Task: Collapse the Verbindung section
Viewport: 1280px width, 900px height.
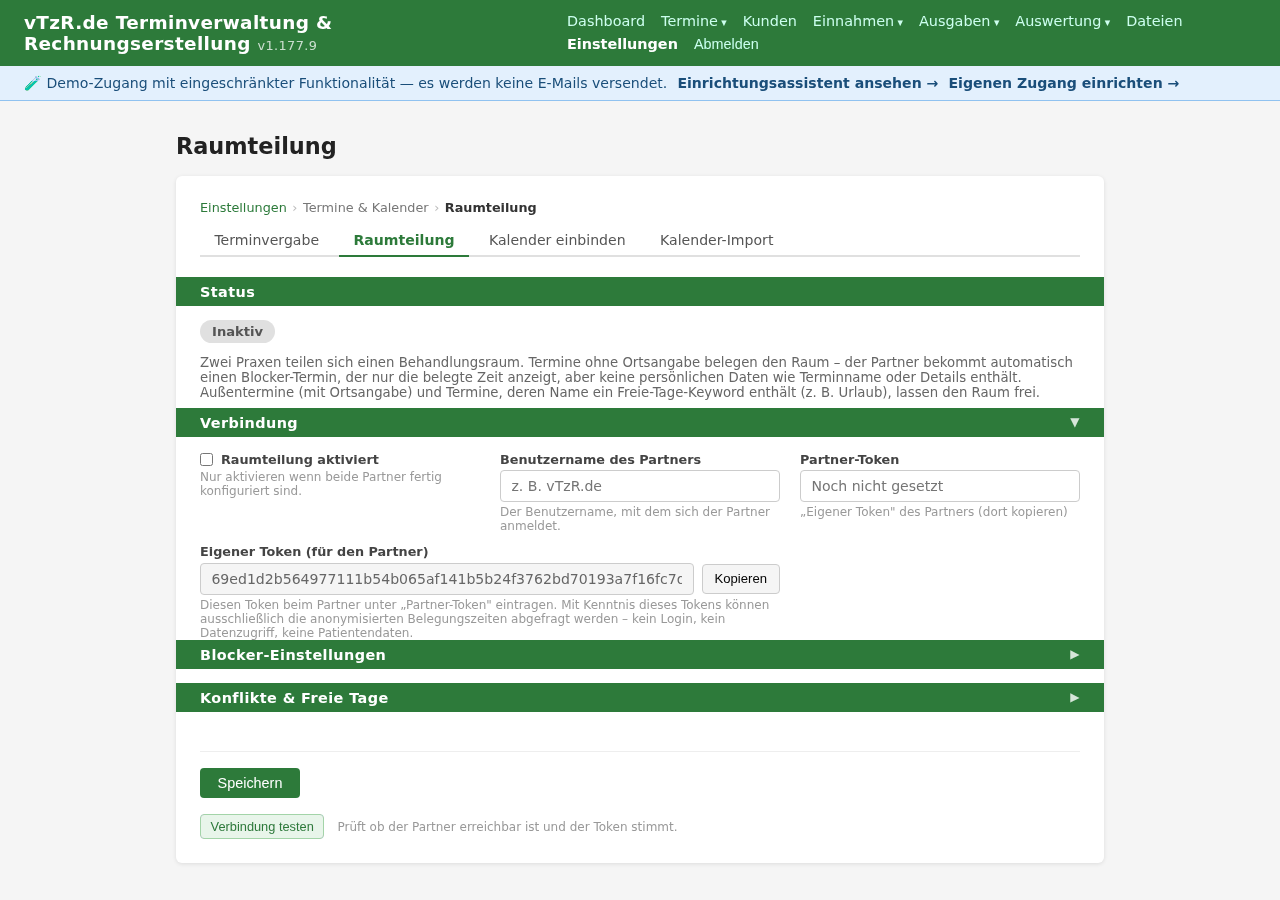Action: pyautogui.click(x=640, y=423)
